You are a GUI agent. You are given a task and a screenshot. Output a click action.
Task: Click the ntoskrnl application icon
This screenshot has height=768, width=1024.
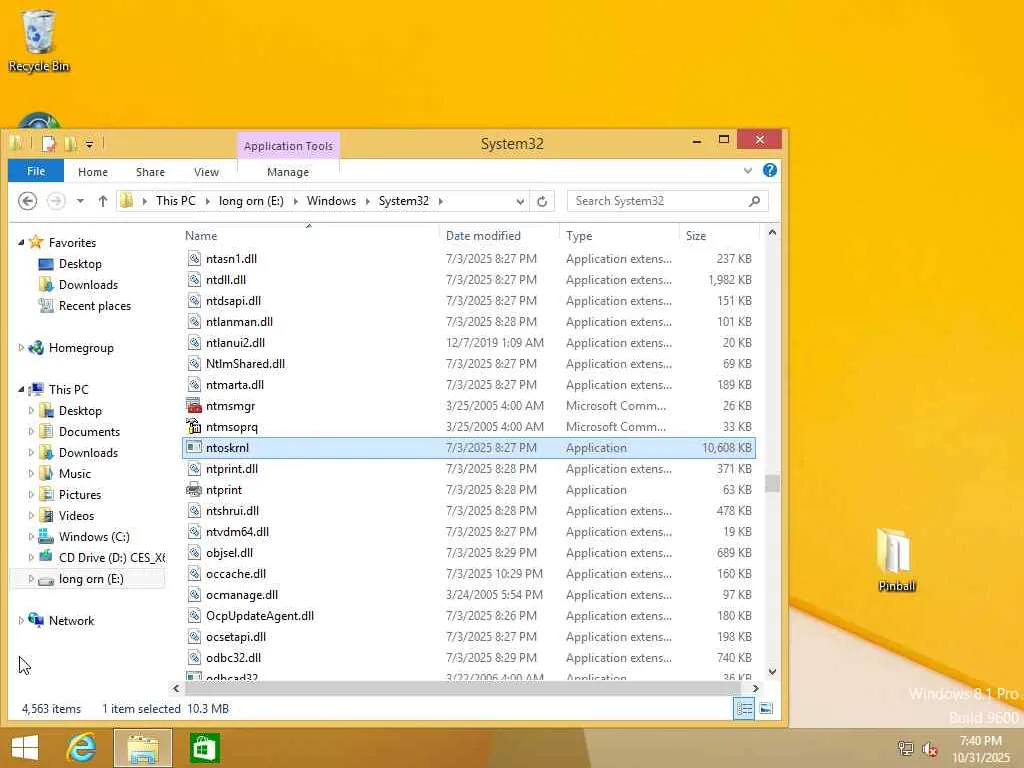point(193,447)
